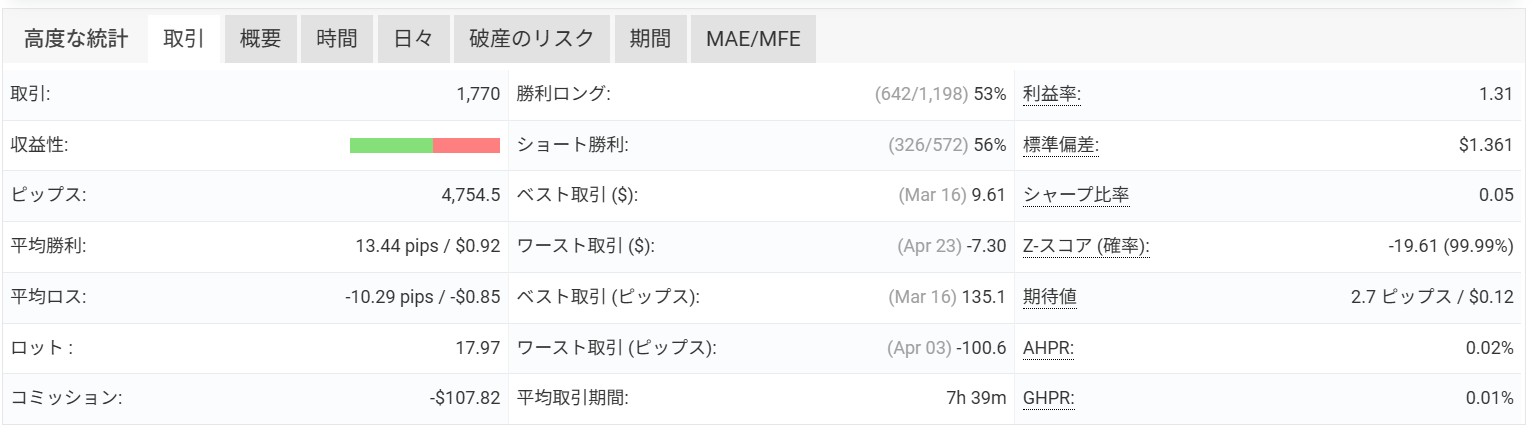Image resolution: width=1534 pixels, height=434 pixels.
Task: Click the GHPR label
Action: (x=1050, y=399)
